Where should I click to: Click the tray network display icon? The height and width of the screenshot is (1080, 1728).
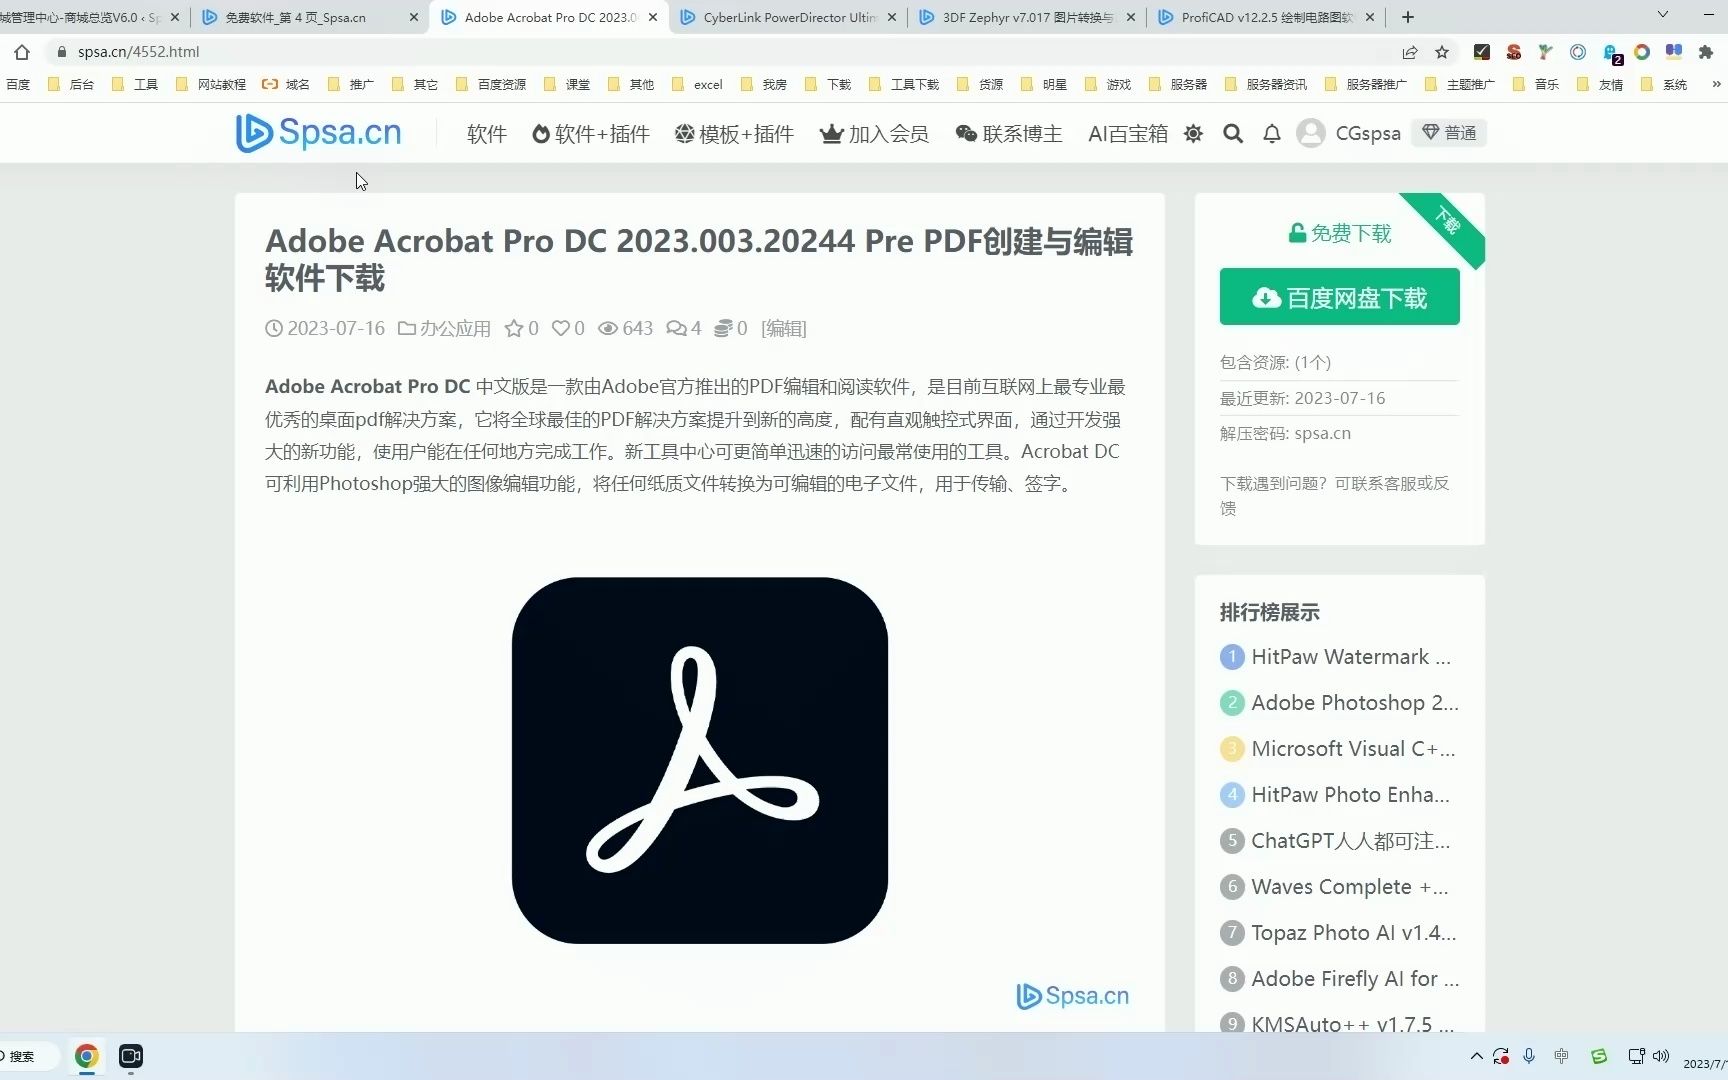(1636, 1056)
